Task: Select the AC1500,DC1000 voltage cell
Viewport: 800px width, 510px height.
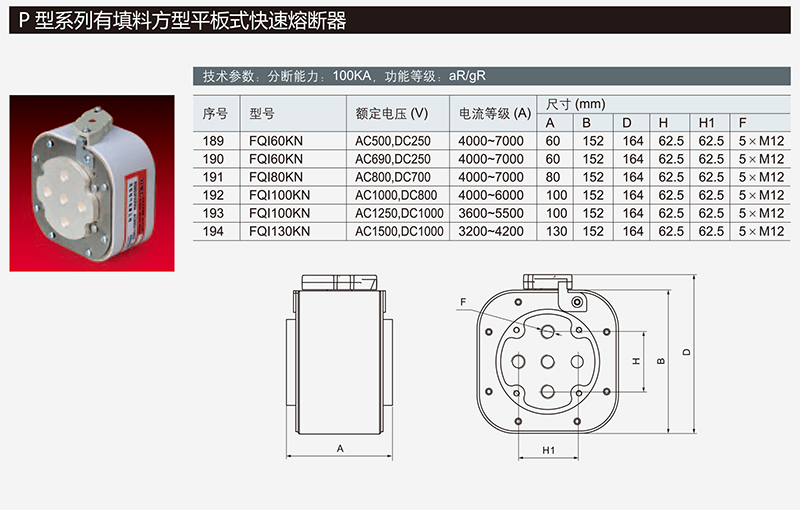Action: [399, 231]
